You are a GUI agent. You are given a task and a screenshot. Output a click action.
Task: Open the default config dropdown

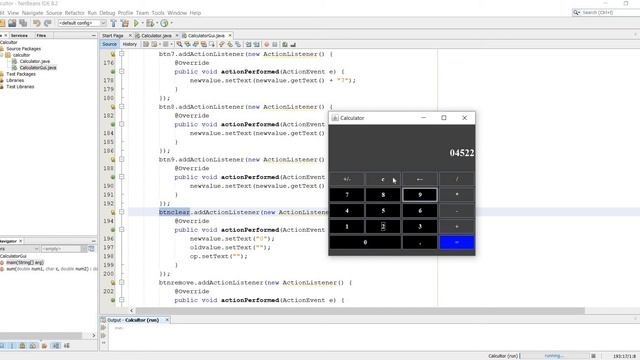click(82, 23)
